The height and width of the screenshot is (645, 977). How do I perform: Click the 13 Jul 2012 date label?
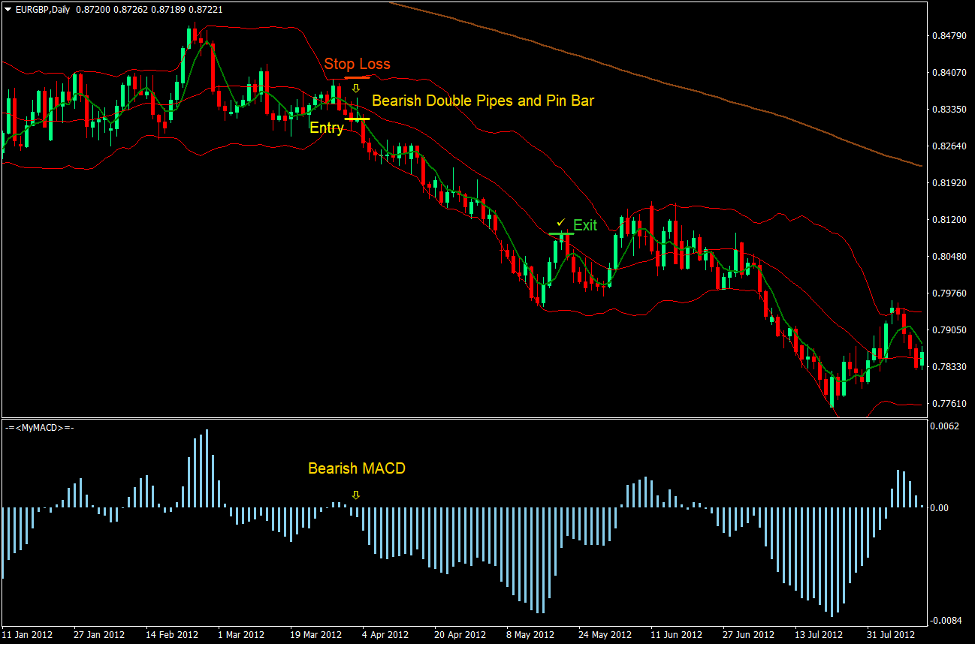coord(818,635)
